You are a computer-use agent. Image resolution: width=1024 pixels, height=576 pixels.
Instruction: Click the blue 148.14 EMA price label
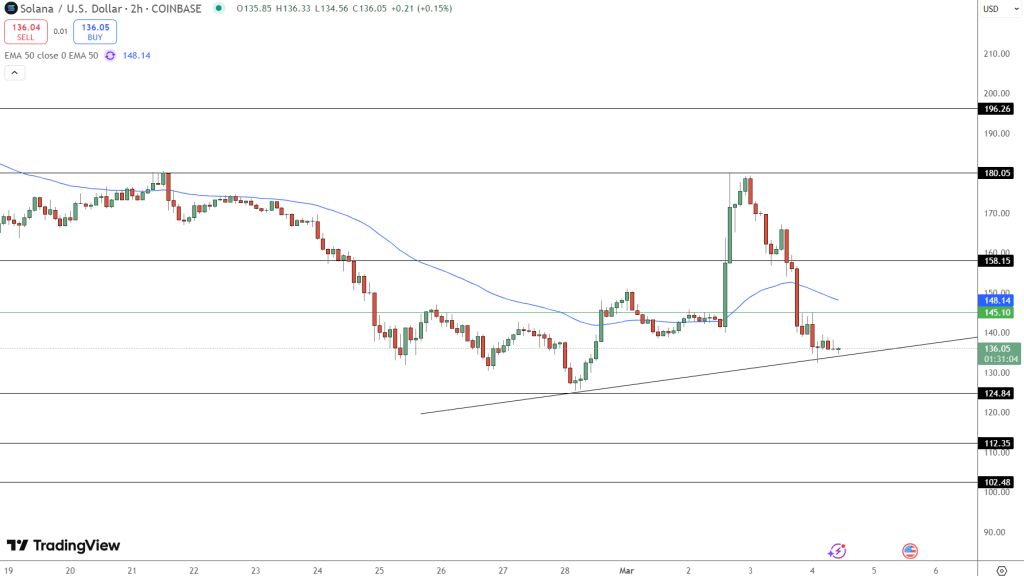(997, 300)
